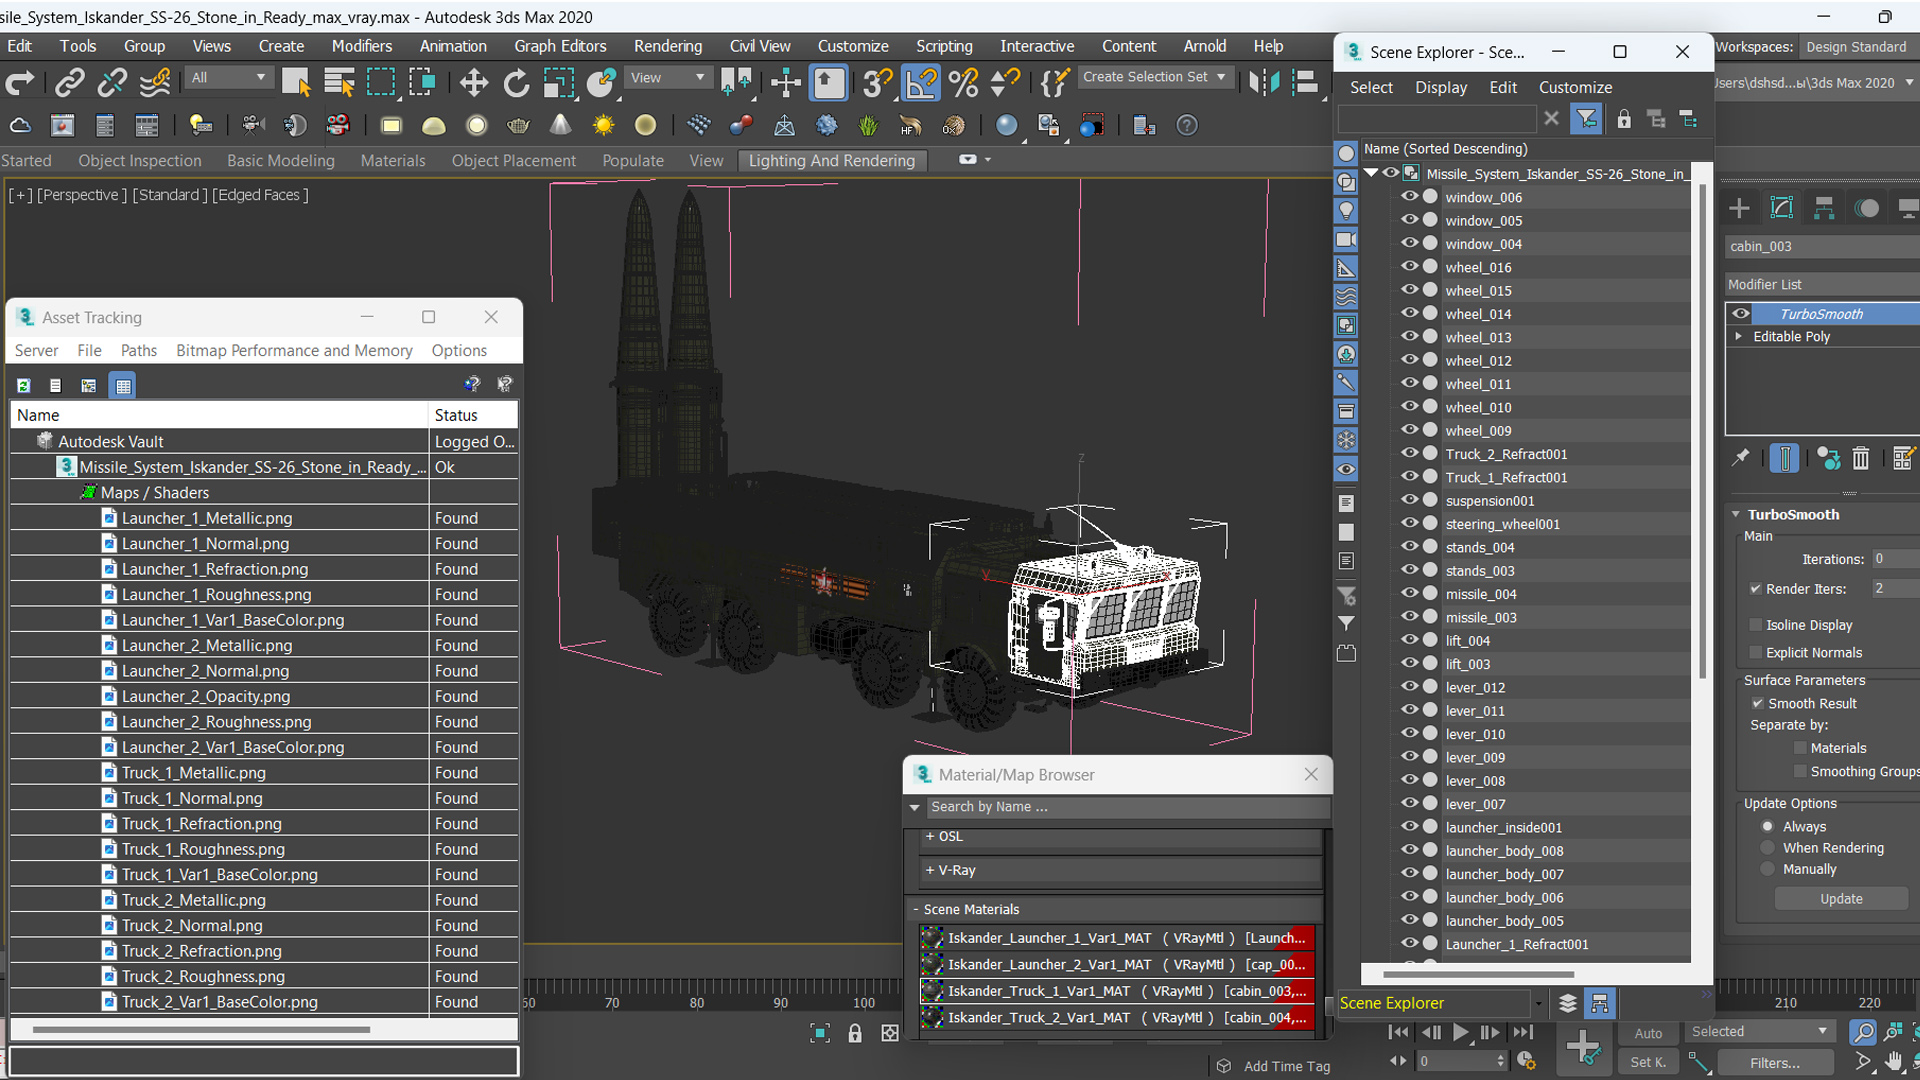
Task: Click the TurboSmooth Update button
Action: [1841, 899]
